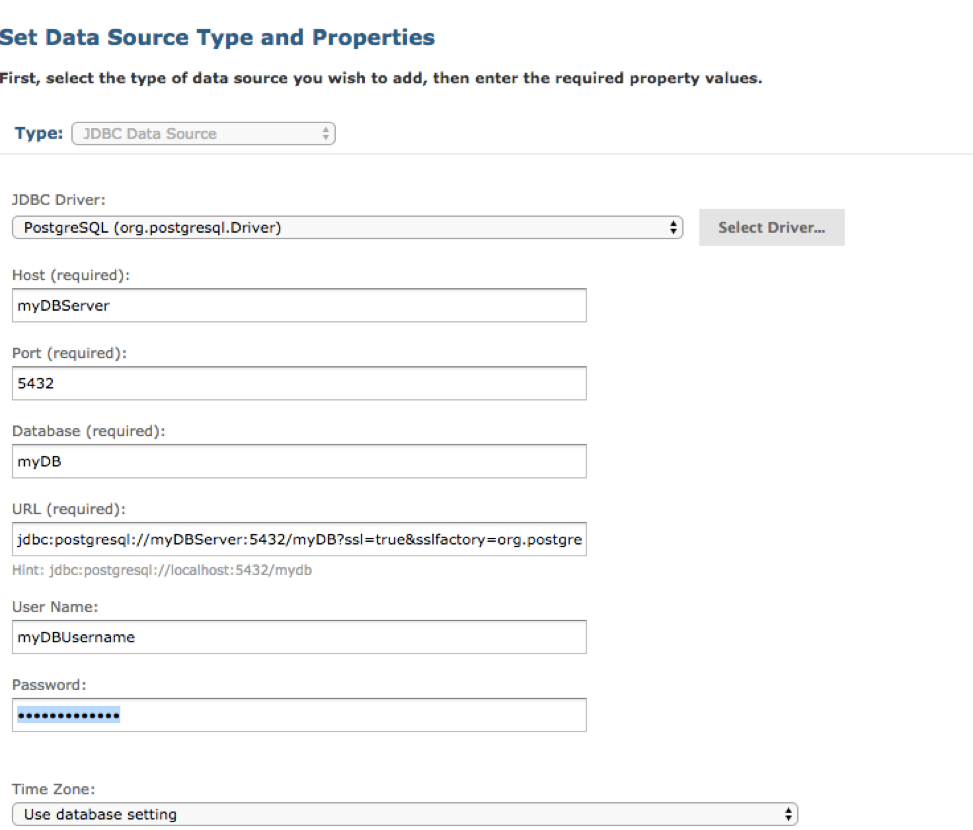Click the 'Port (required):' label
The width and height of the screenshot is (973, 830).
tap(69, 353)
